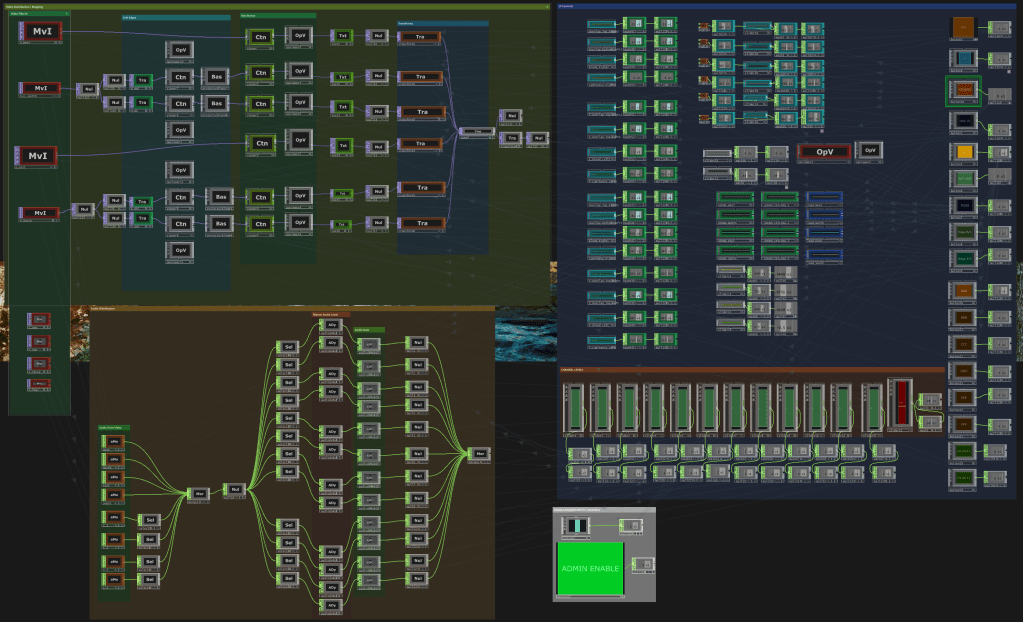Click the topmost Txt node in video network
The height and width of the screenshot is (622, 1023).
click(x=343, y=36)
